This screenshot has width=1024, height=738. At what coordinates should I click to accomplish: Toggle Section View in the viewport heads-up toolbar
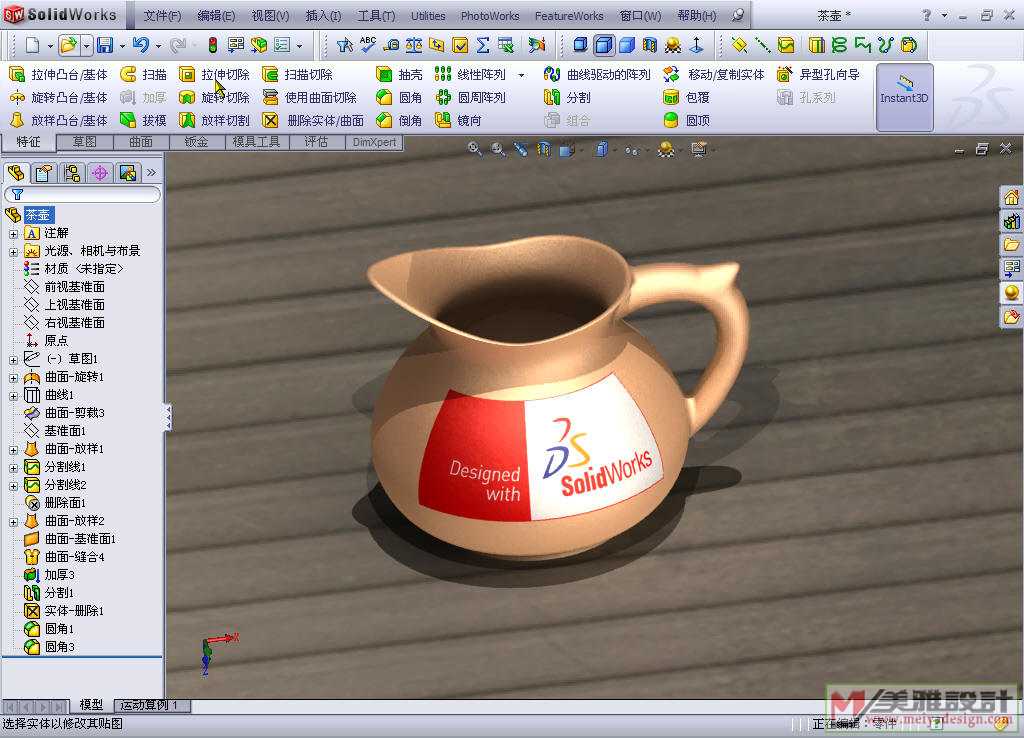point(543,150)
